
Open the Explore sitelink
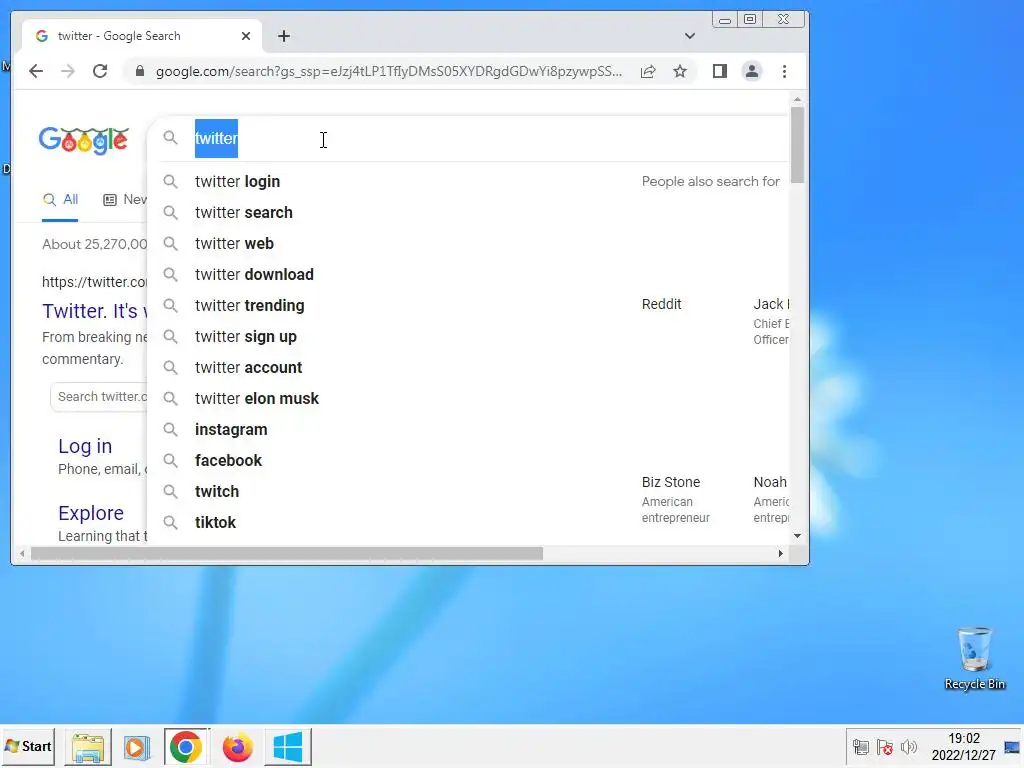coord(91,513)
